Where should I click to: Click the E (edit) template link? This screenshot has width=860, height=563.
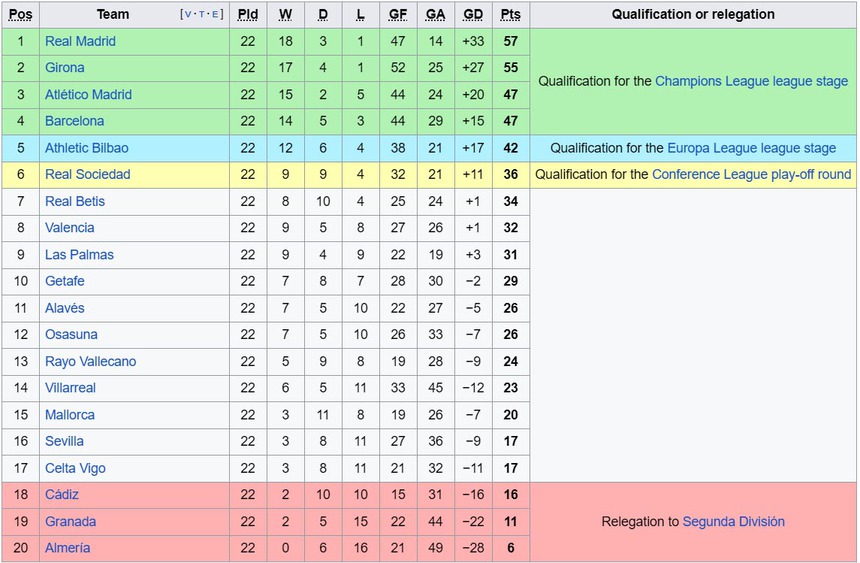pyautogui.click(x=214, y=15)
